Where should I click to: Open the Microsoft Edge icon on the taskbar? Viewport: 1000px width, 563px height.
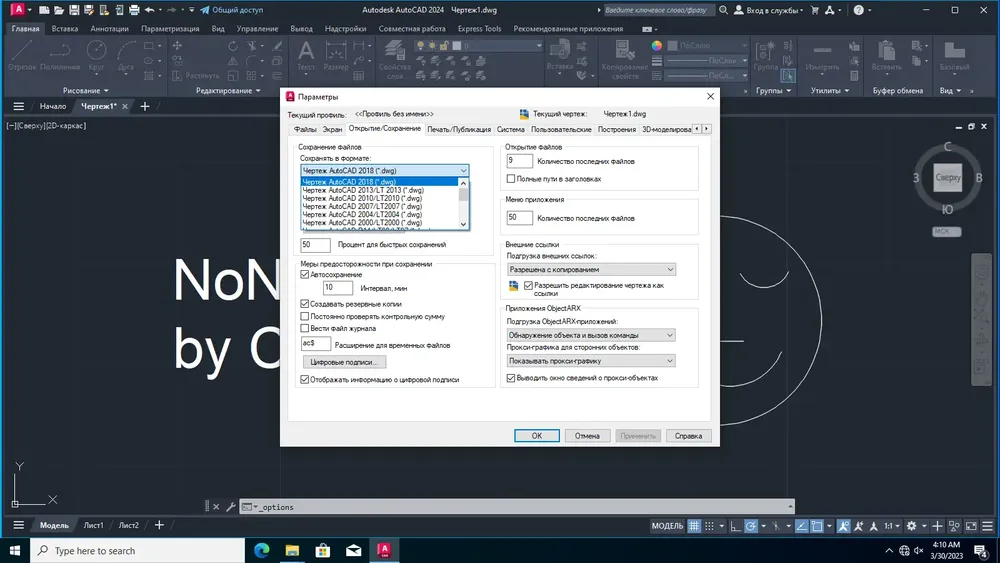point(261,550)
